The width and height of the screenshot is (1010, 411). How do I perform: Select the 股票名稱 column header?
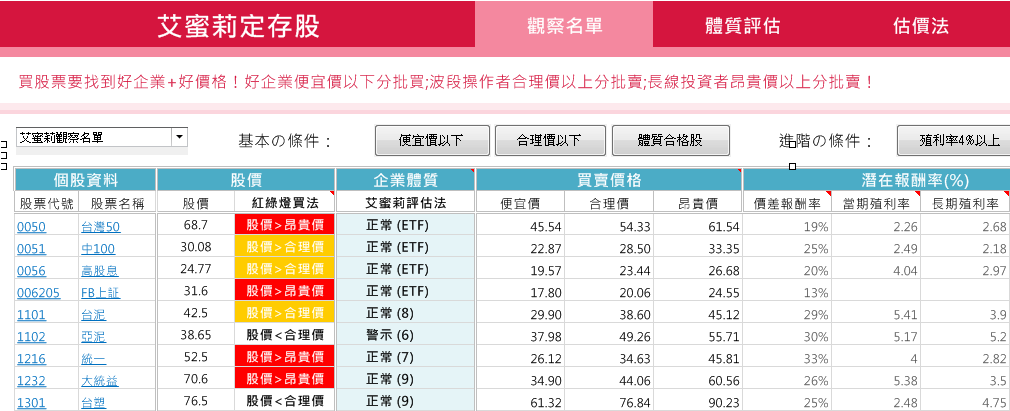tap(118, 203)
